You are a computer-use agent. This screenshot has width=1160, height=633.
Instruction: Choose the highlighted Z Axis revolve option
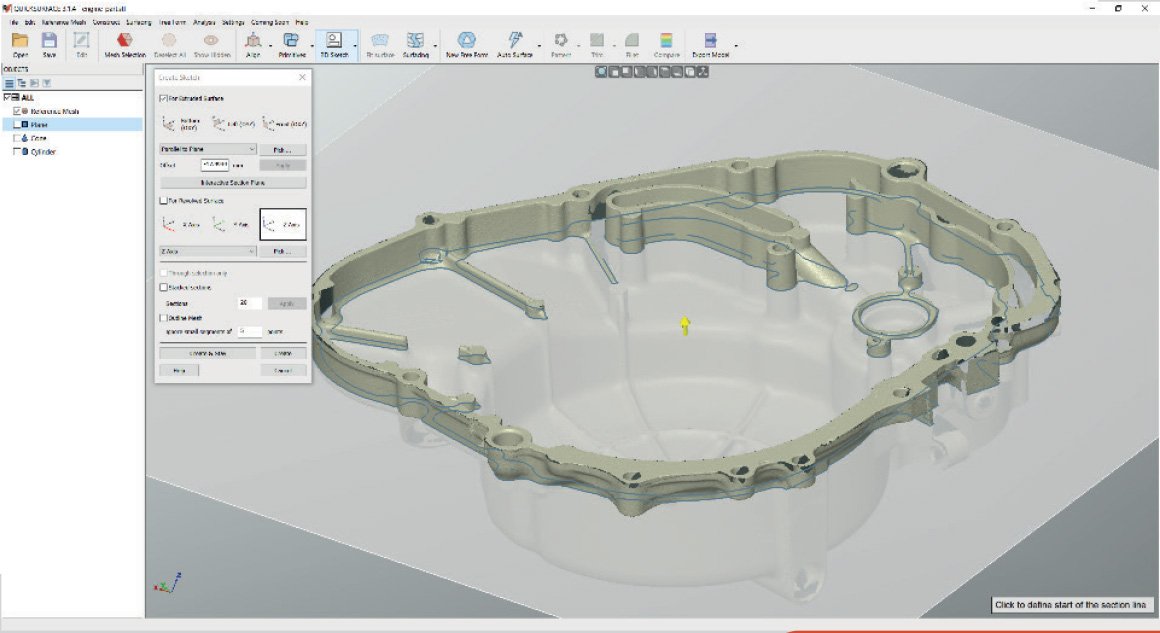point(283,224)
